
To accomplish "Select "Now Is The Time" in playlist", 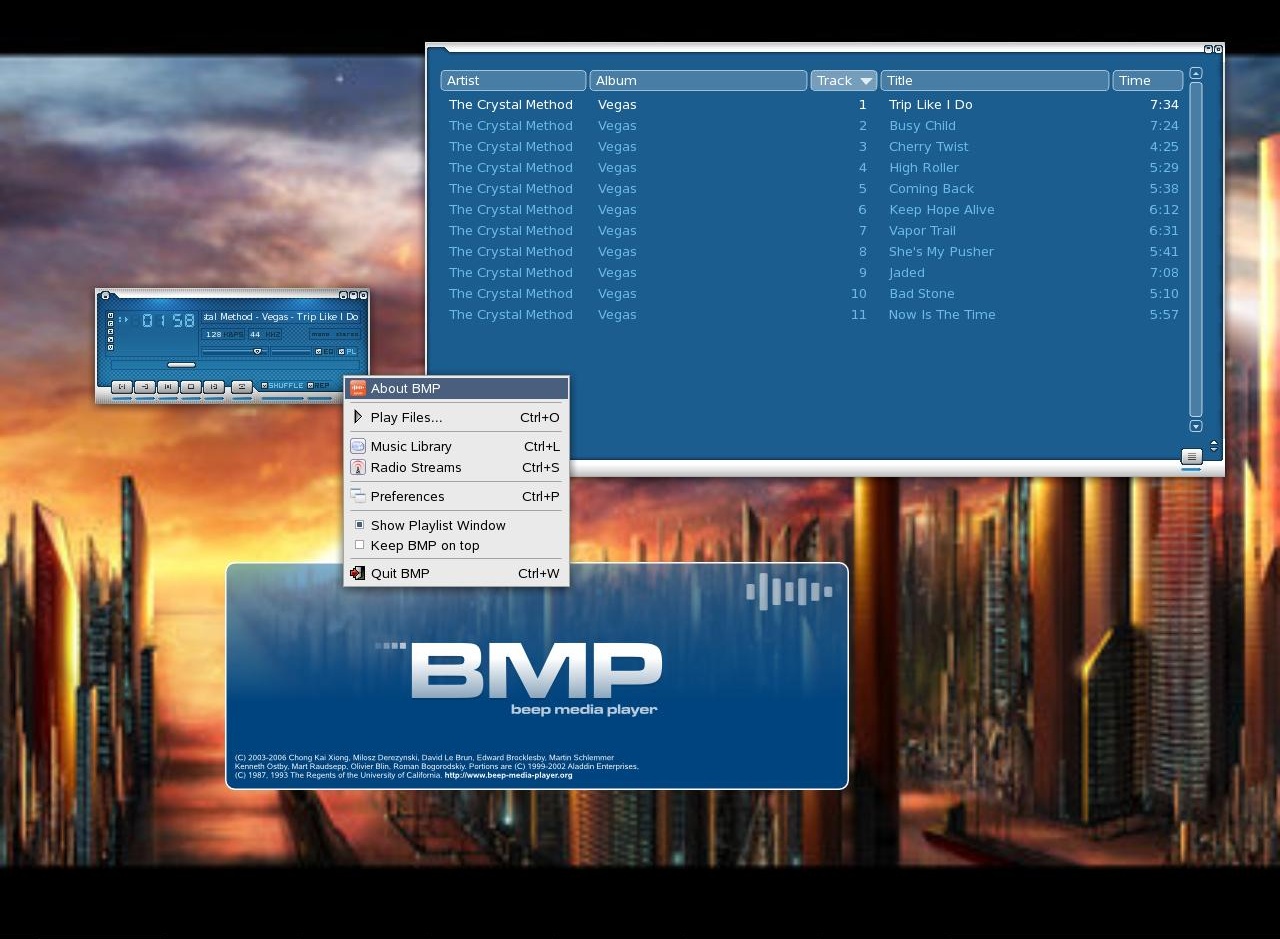I will pyautogui.click(x=942, y=314).
